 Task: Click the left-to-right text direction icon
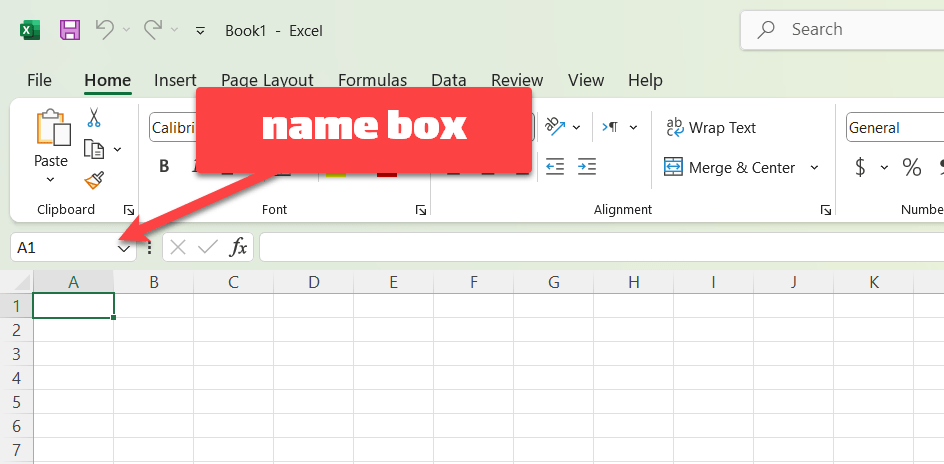610,127
